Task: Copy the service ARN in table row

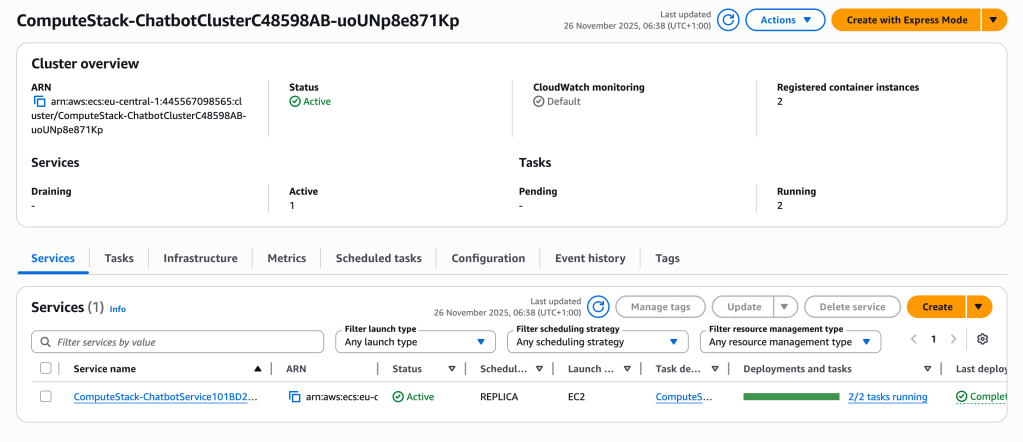Action: [x=295, y=397]
